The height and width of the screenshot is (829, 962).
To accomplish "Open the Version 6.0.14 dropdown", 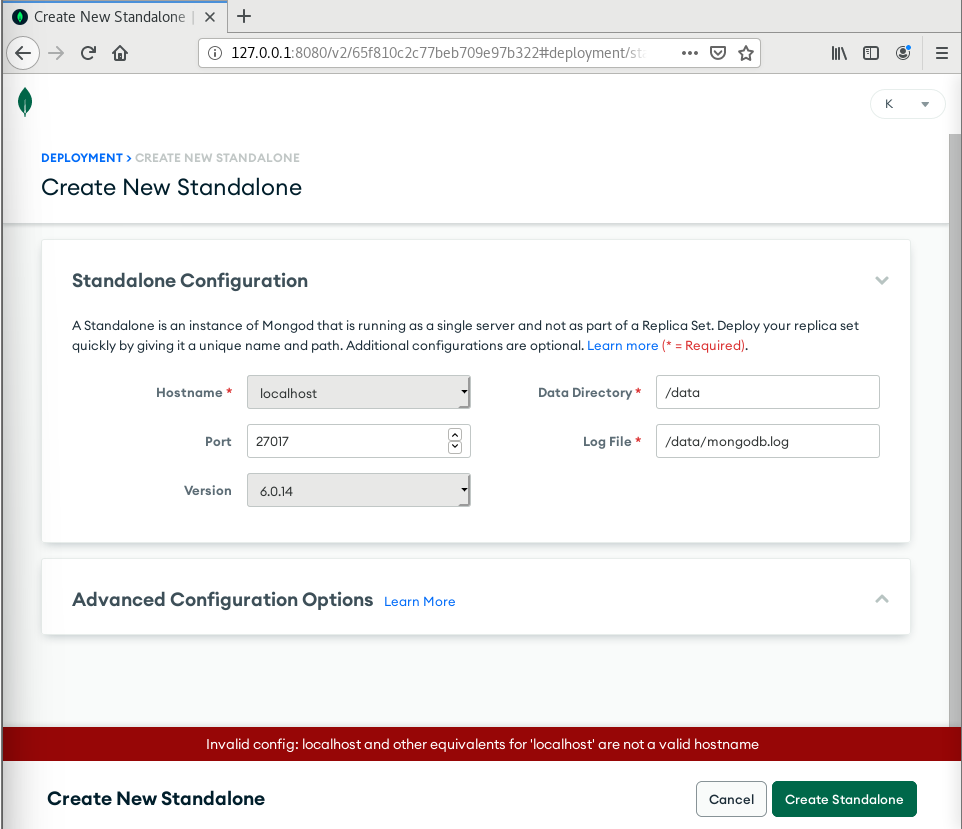I will click(x=358, y=490).
